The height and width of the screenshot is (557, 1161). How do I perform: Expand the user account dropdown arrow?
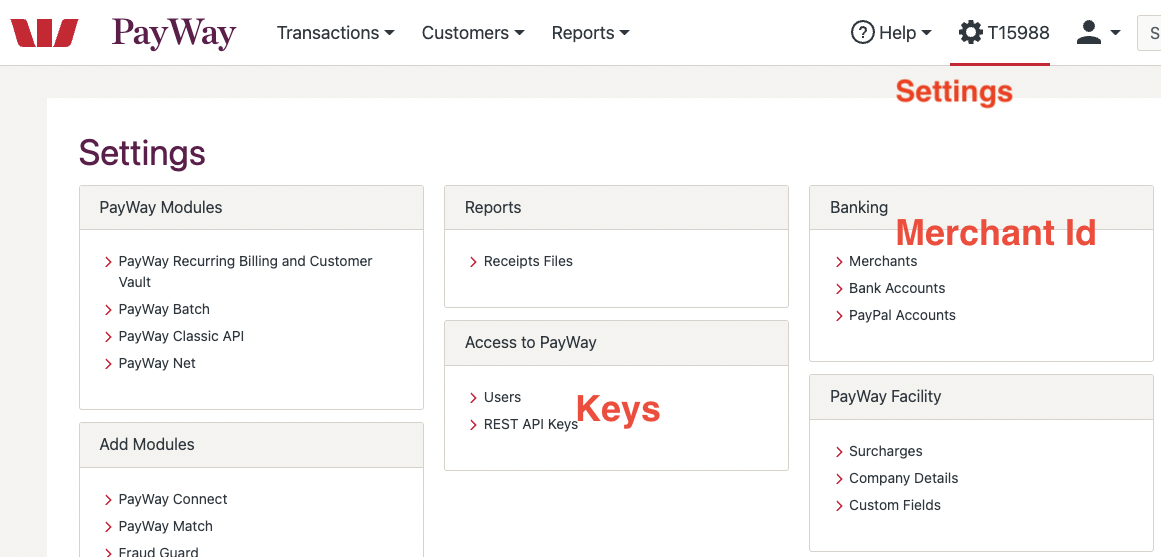coord(1115,33)
